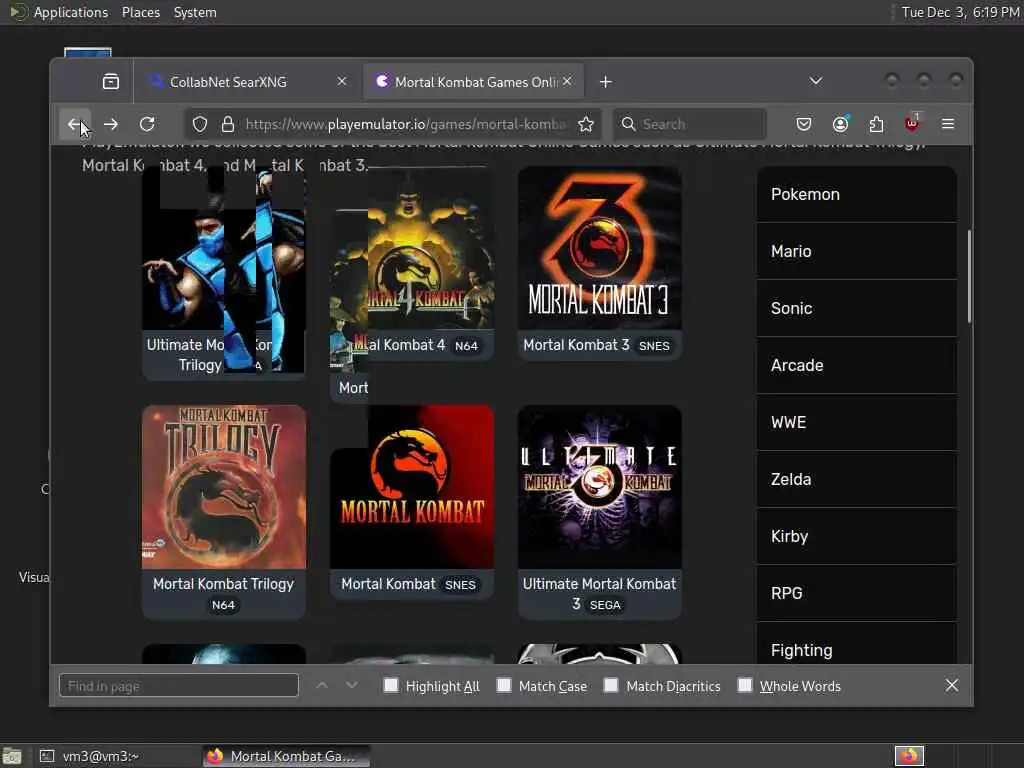Bookmark this page with the star
The width and height of the screenshot is (1024, 768).
point(586,124)
